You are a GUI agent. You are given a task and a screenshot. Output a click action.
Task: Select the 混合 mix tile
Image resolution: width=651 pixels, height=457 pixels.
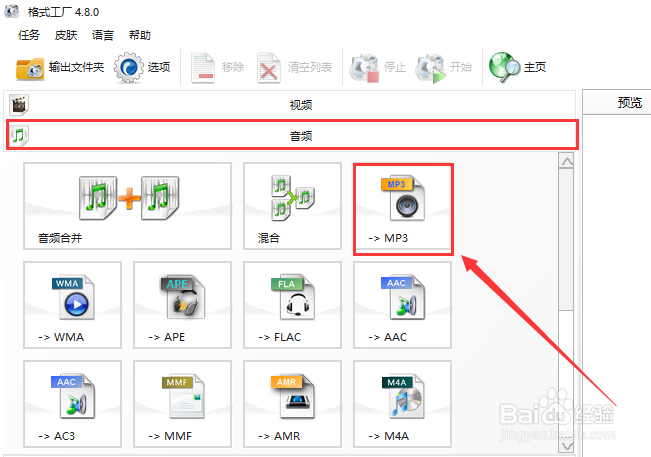[x=293, y=206]
